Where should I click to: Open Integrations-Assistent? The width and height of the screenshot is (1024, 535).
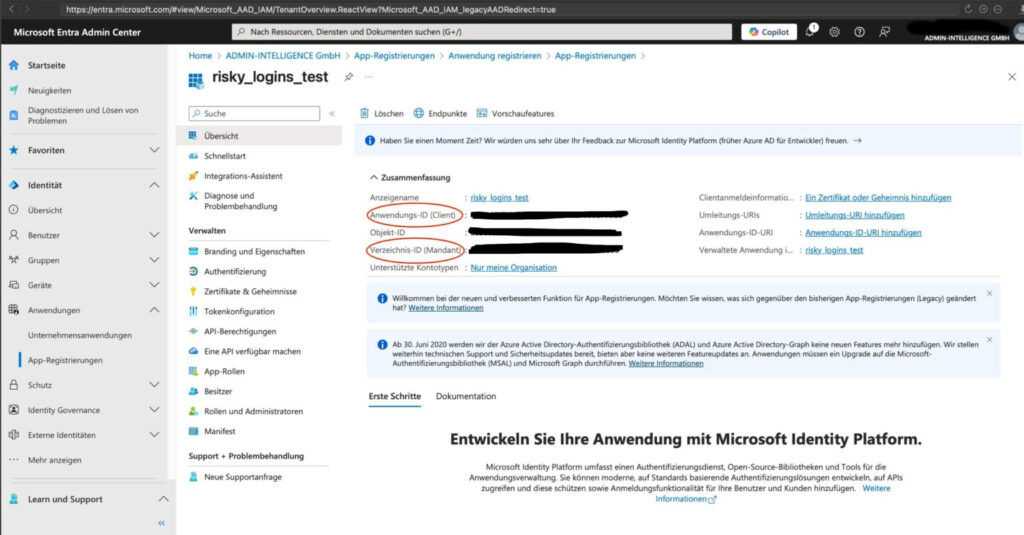tap(243, 176)
